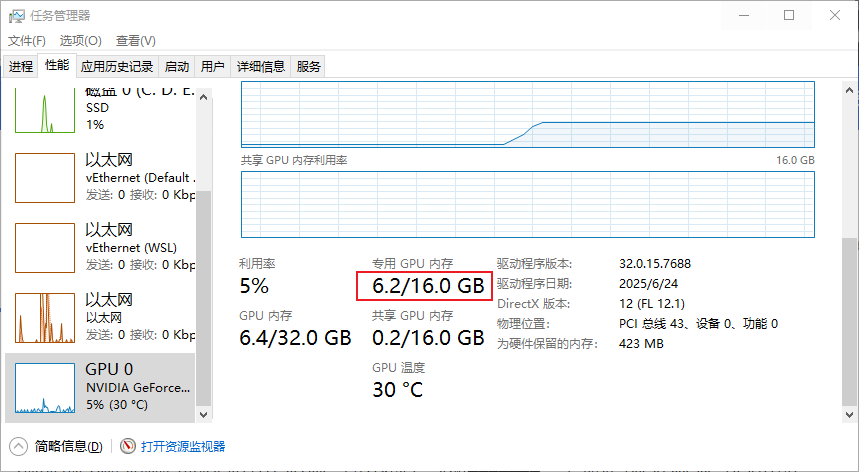Open the 选项(O) menu

[x=80, y=41]
